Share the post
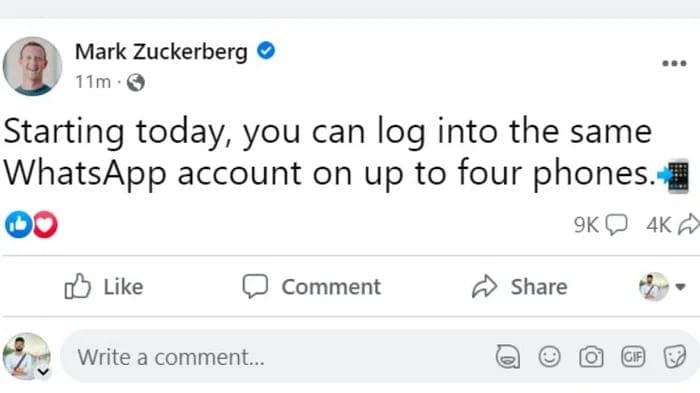The height and width of the screenshot is (393, 700). click(519, 286)
